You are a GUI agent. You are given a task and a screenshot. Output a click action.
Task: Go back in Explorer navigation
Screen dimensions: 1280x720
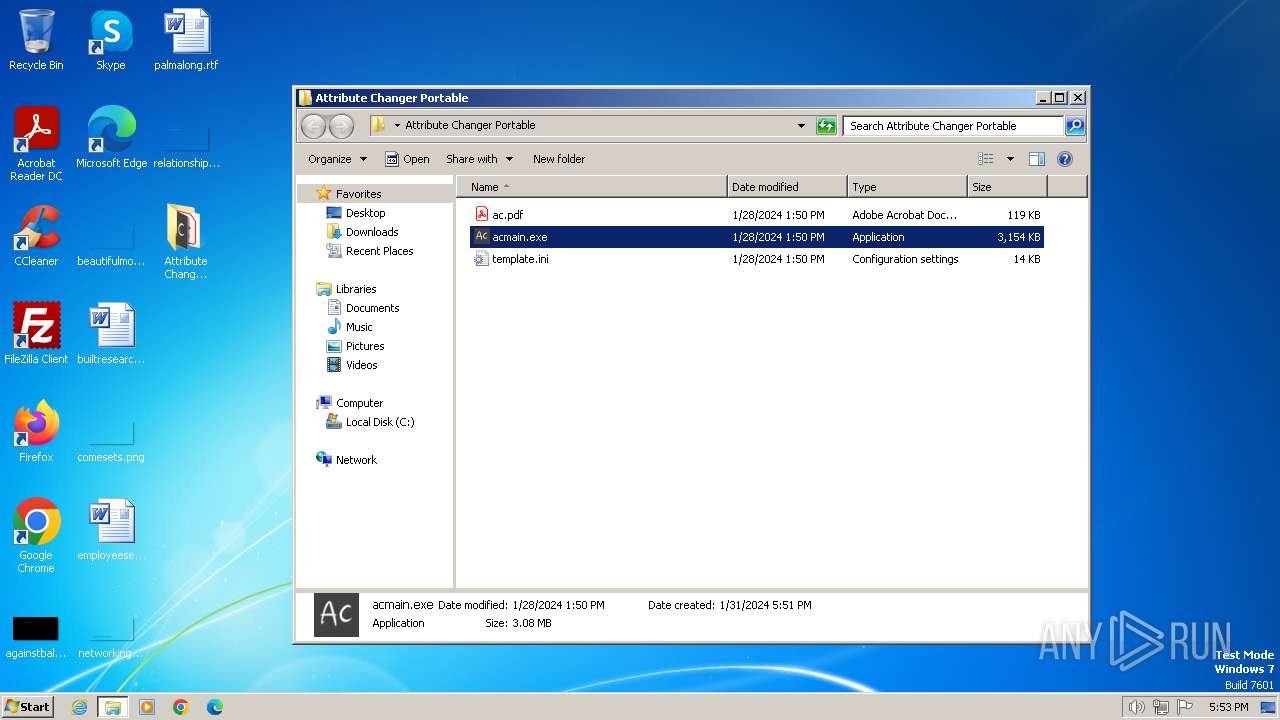[x=313, y=126]
